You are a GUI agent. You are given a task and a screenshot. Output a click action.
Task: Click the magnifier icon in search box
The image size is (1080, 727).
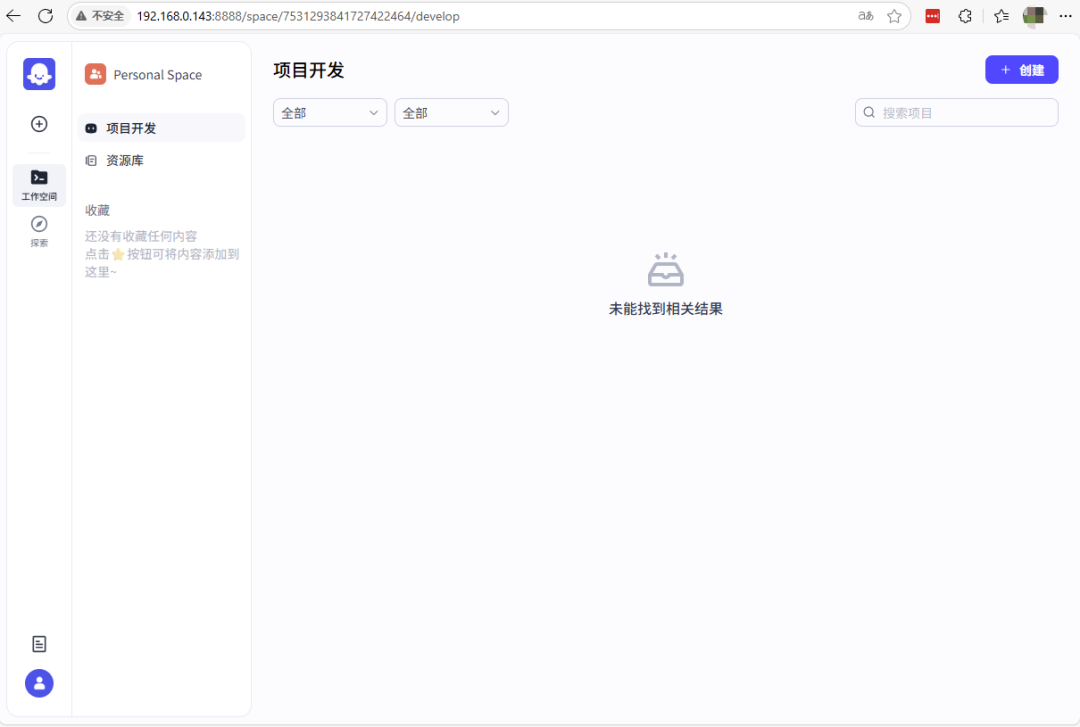coord(869,112)
